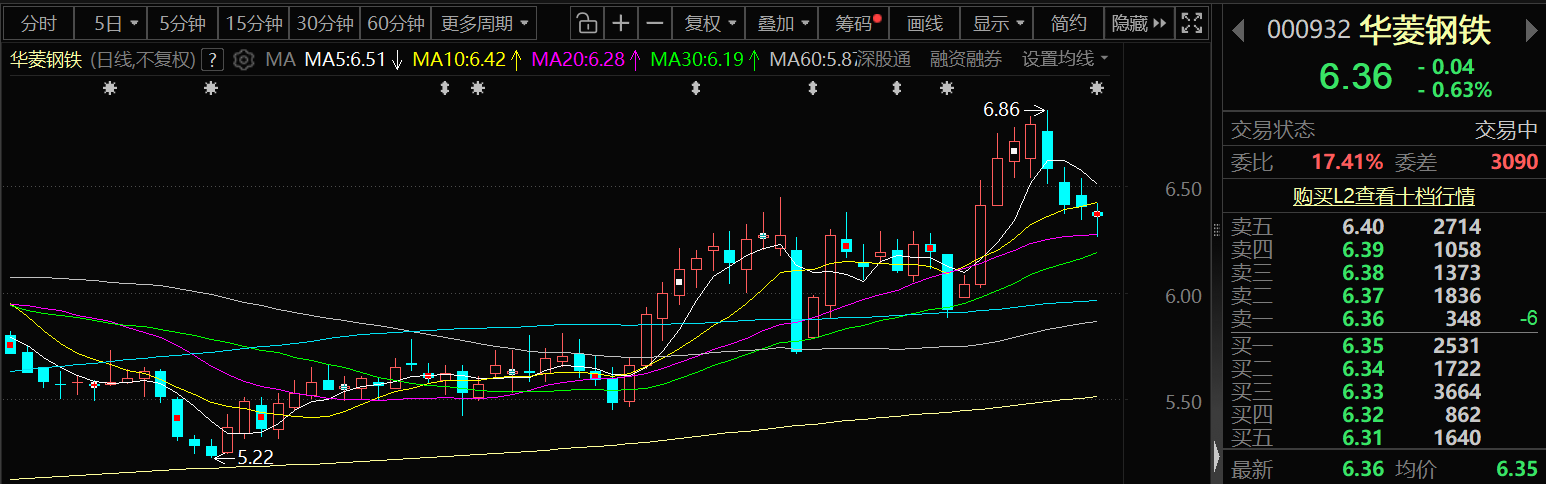Click the vertical panel divider handle
The height and width of the screenshot is (484, 1546).
pos(1217,458)
